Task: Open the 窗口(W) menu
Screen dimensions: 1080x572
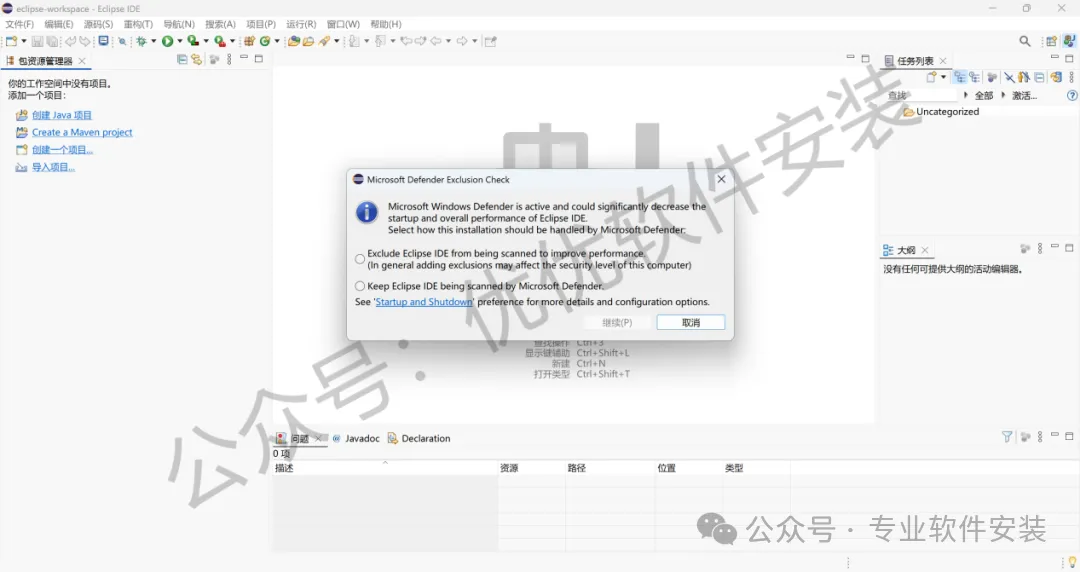Action: tap(343, 24)
